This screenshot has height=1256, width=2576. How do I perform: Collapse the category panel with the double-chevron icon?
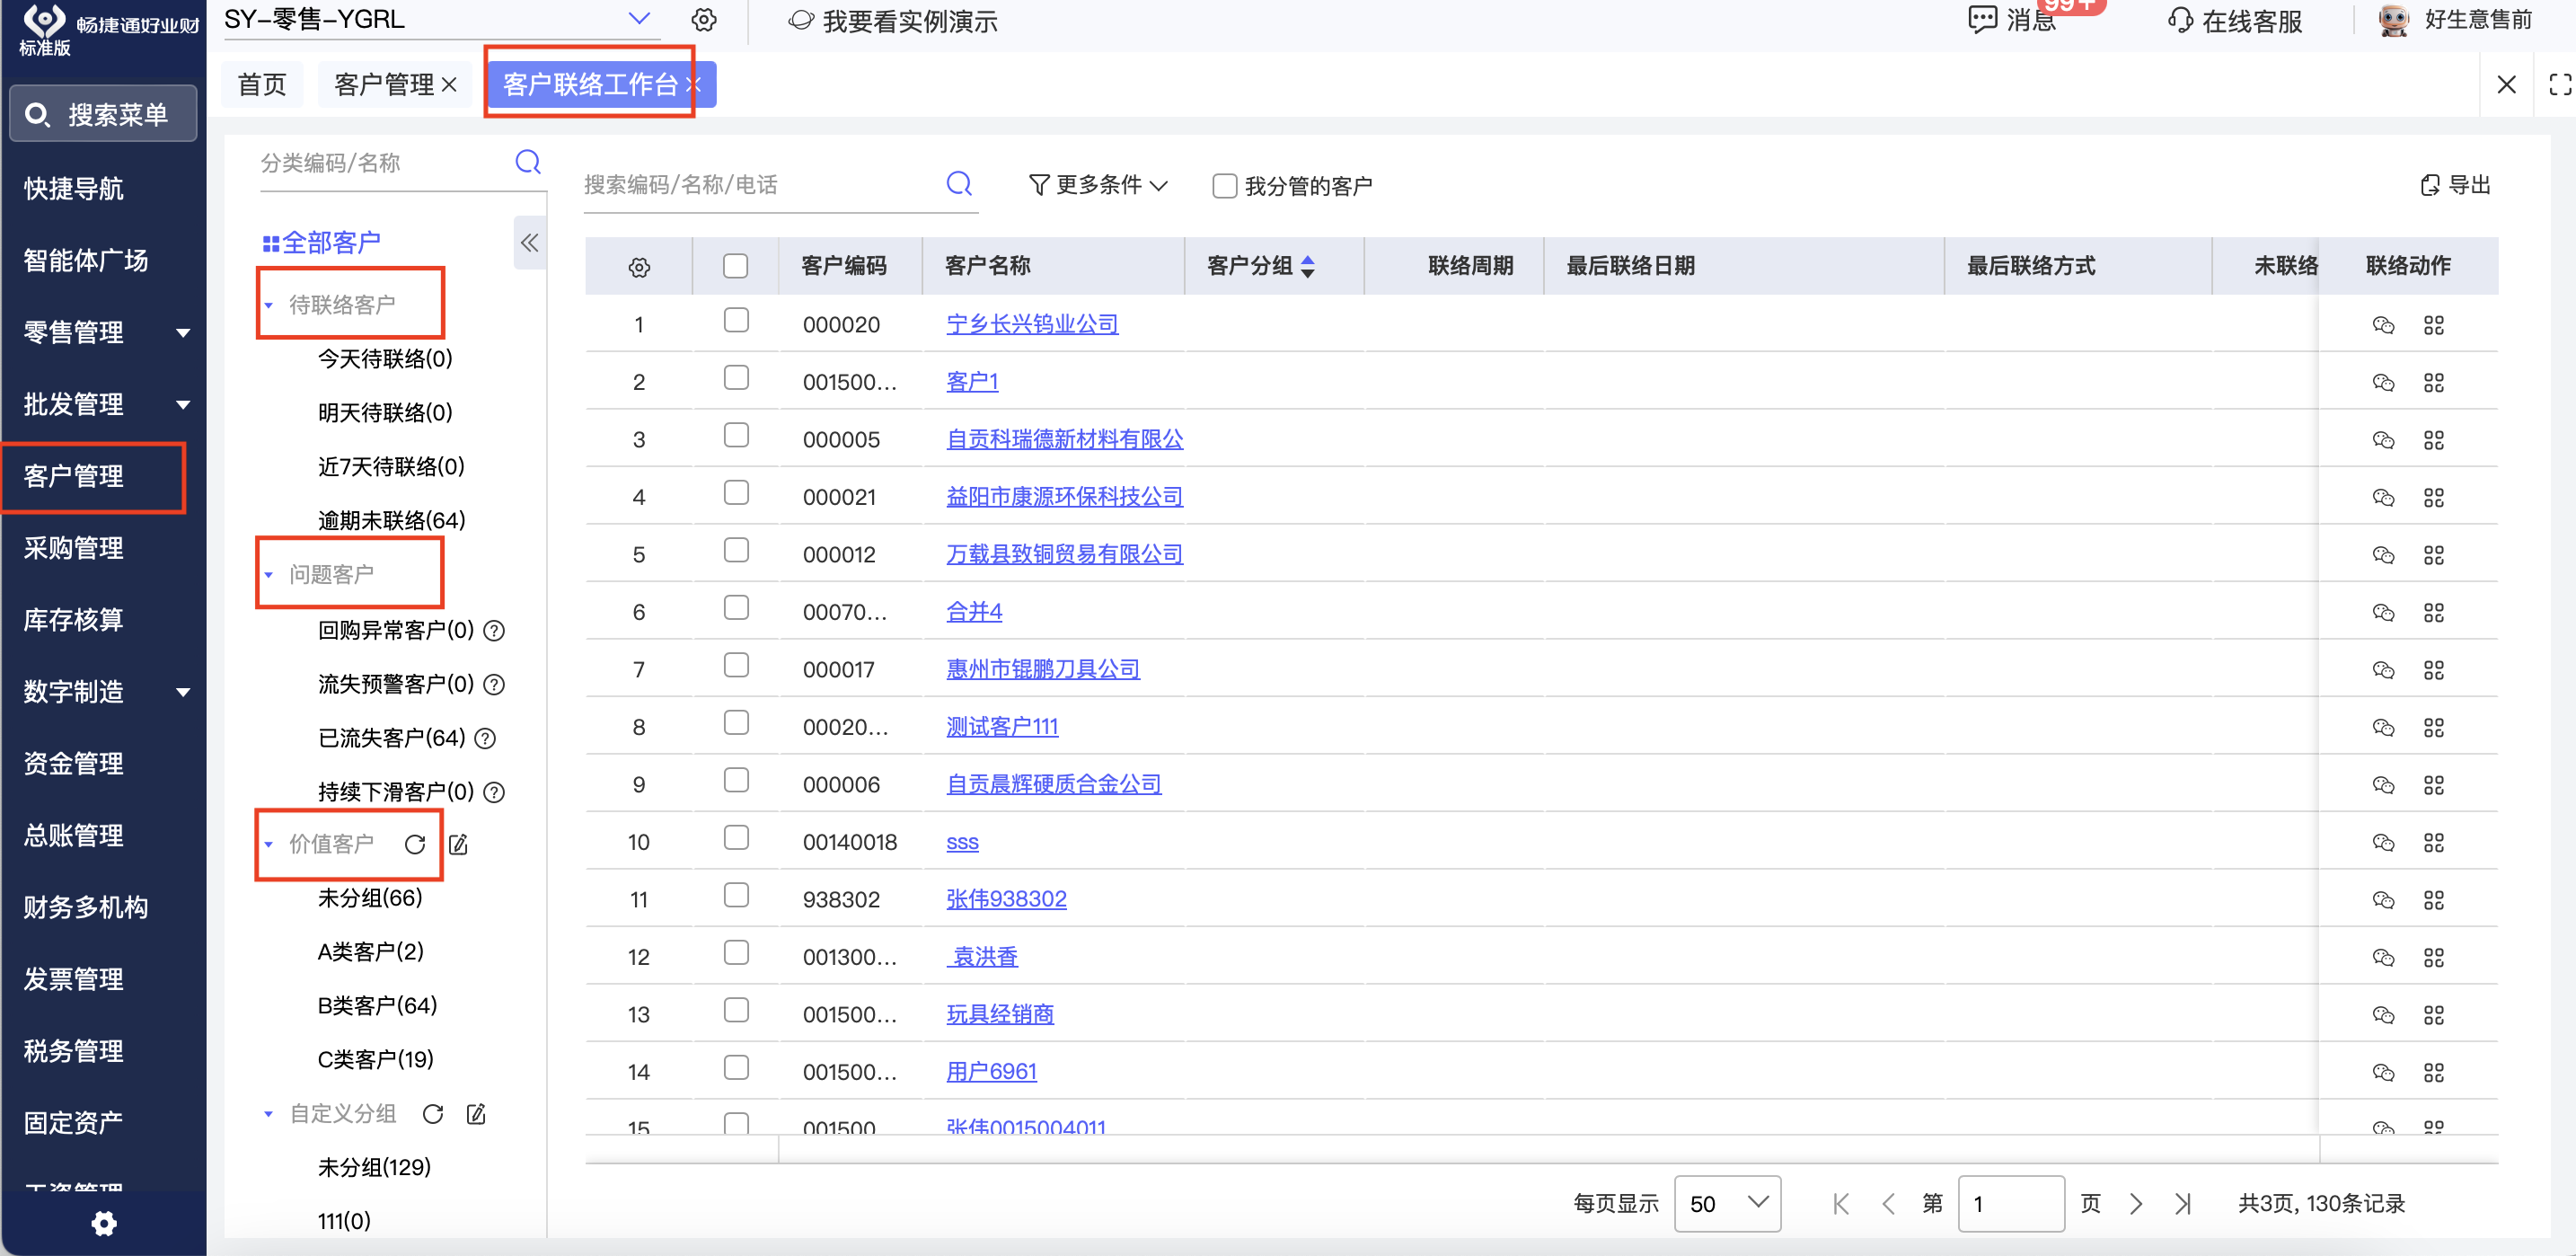click(530, 242)
